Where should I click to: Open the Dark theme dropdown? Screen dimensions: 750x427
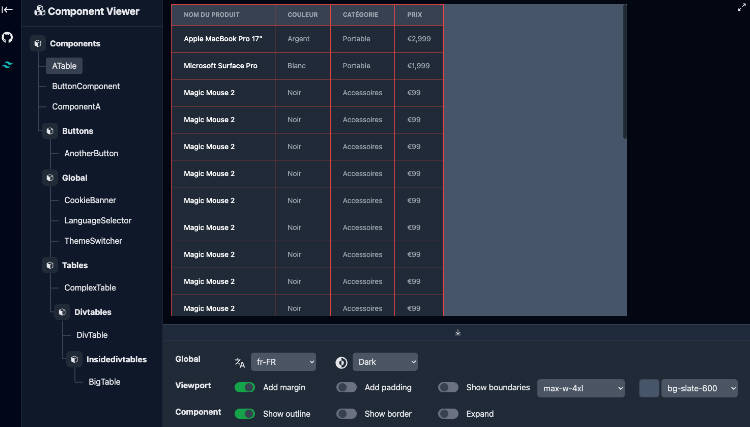click(384, 362)
